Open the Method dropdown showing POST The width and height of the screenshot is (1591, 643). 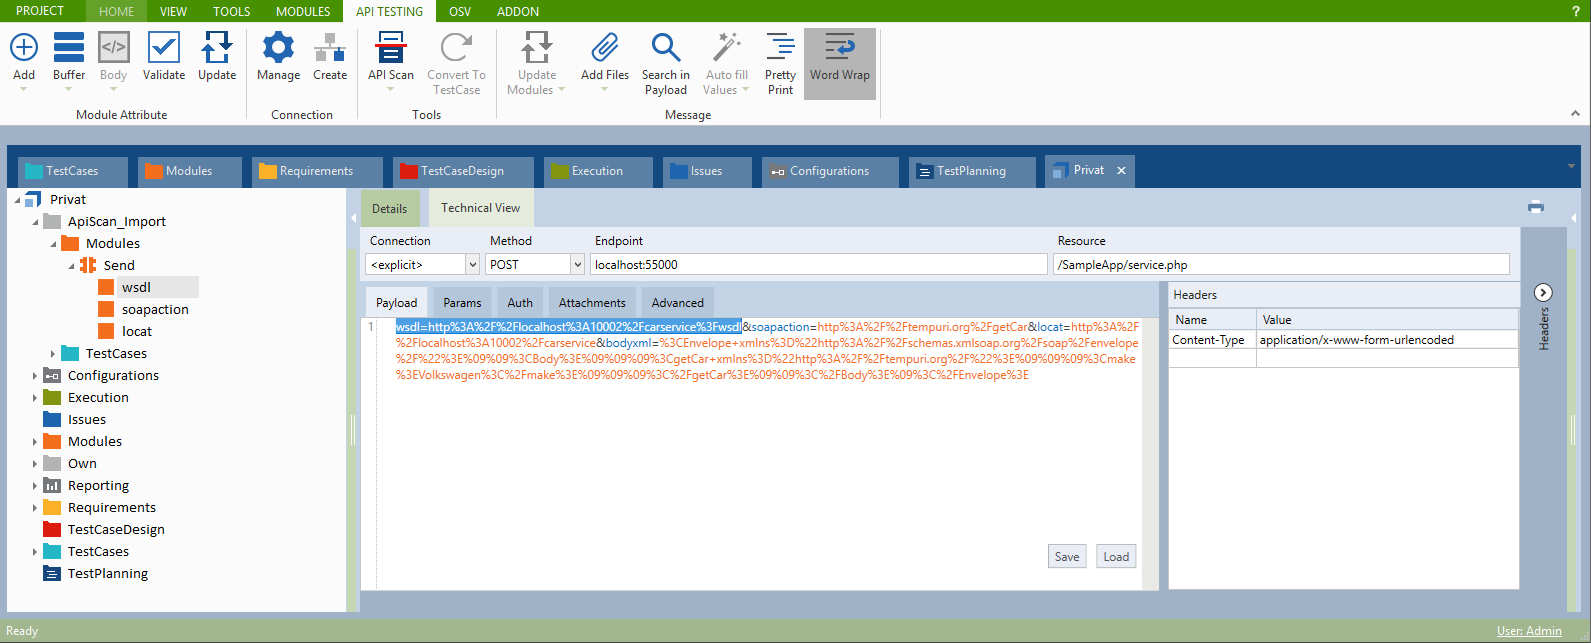pos(577,265)
